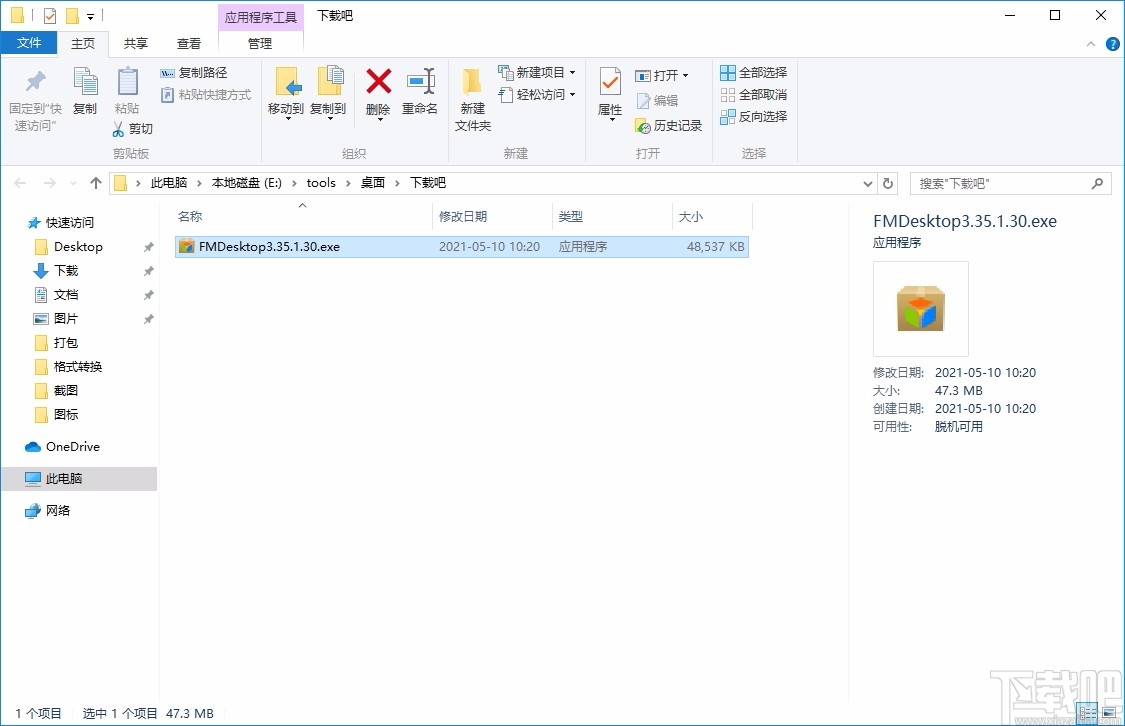The height and width of the screenshot is (726, 1125).
Task: Open the address bar history dropdown
Action: (x=867, y=183)
